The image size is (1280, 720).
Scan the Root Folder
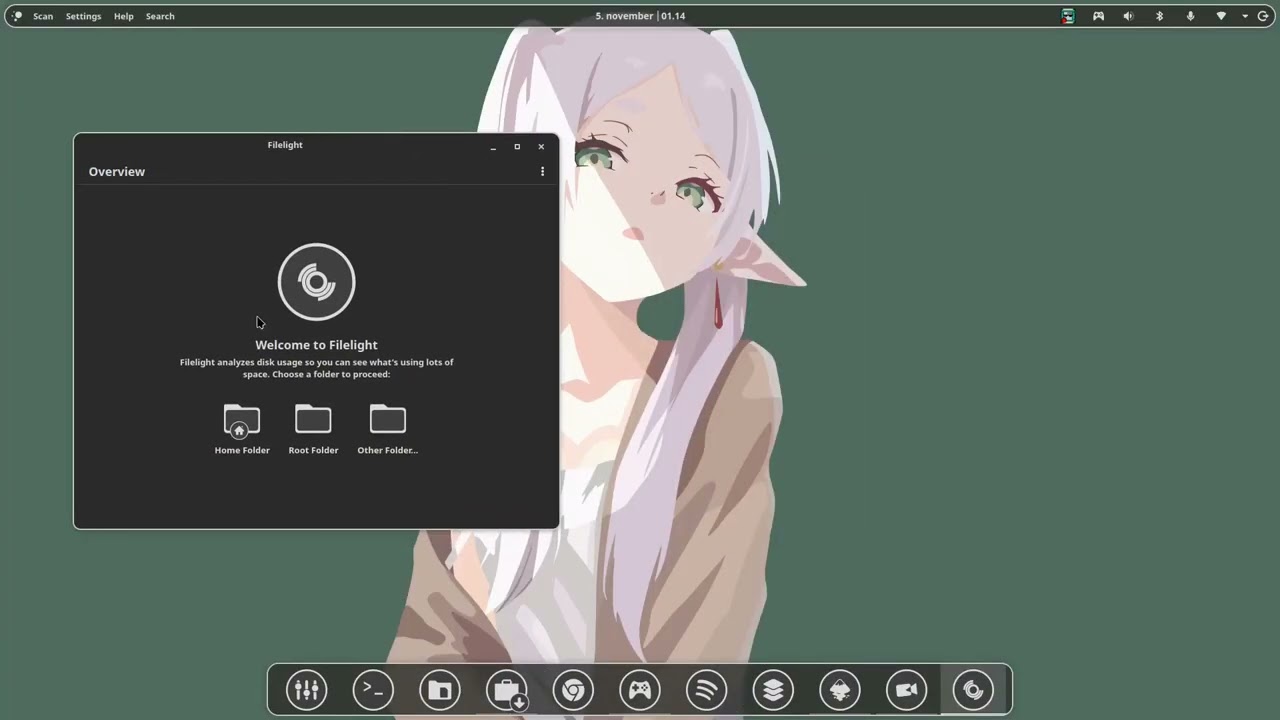313,430
